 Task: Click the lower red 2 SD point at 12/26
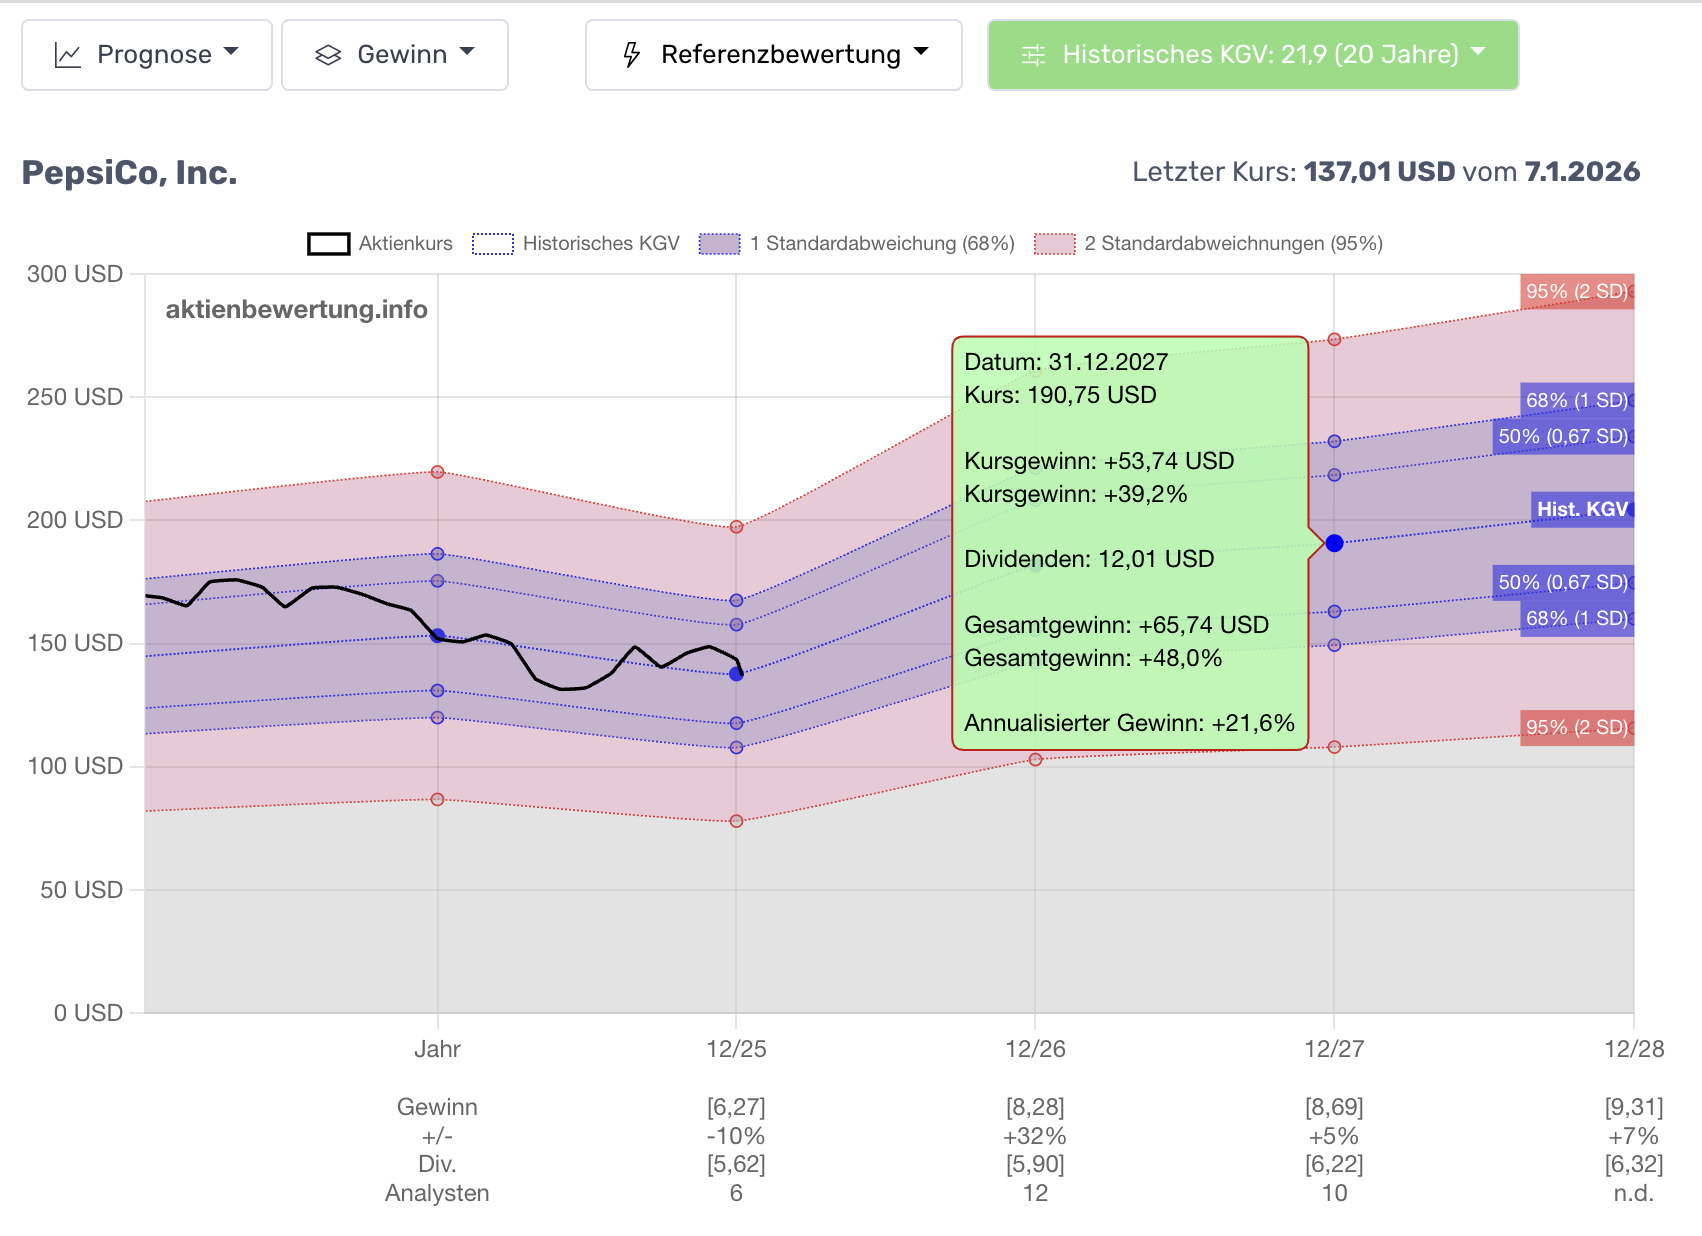click(x=1035, y=760)
